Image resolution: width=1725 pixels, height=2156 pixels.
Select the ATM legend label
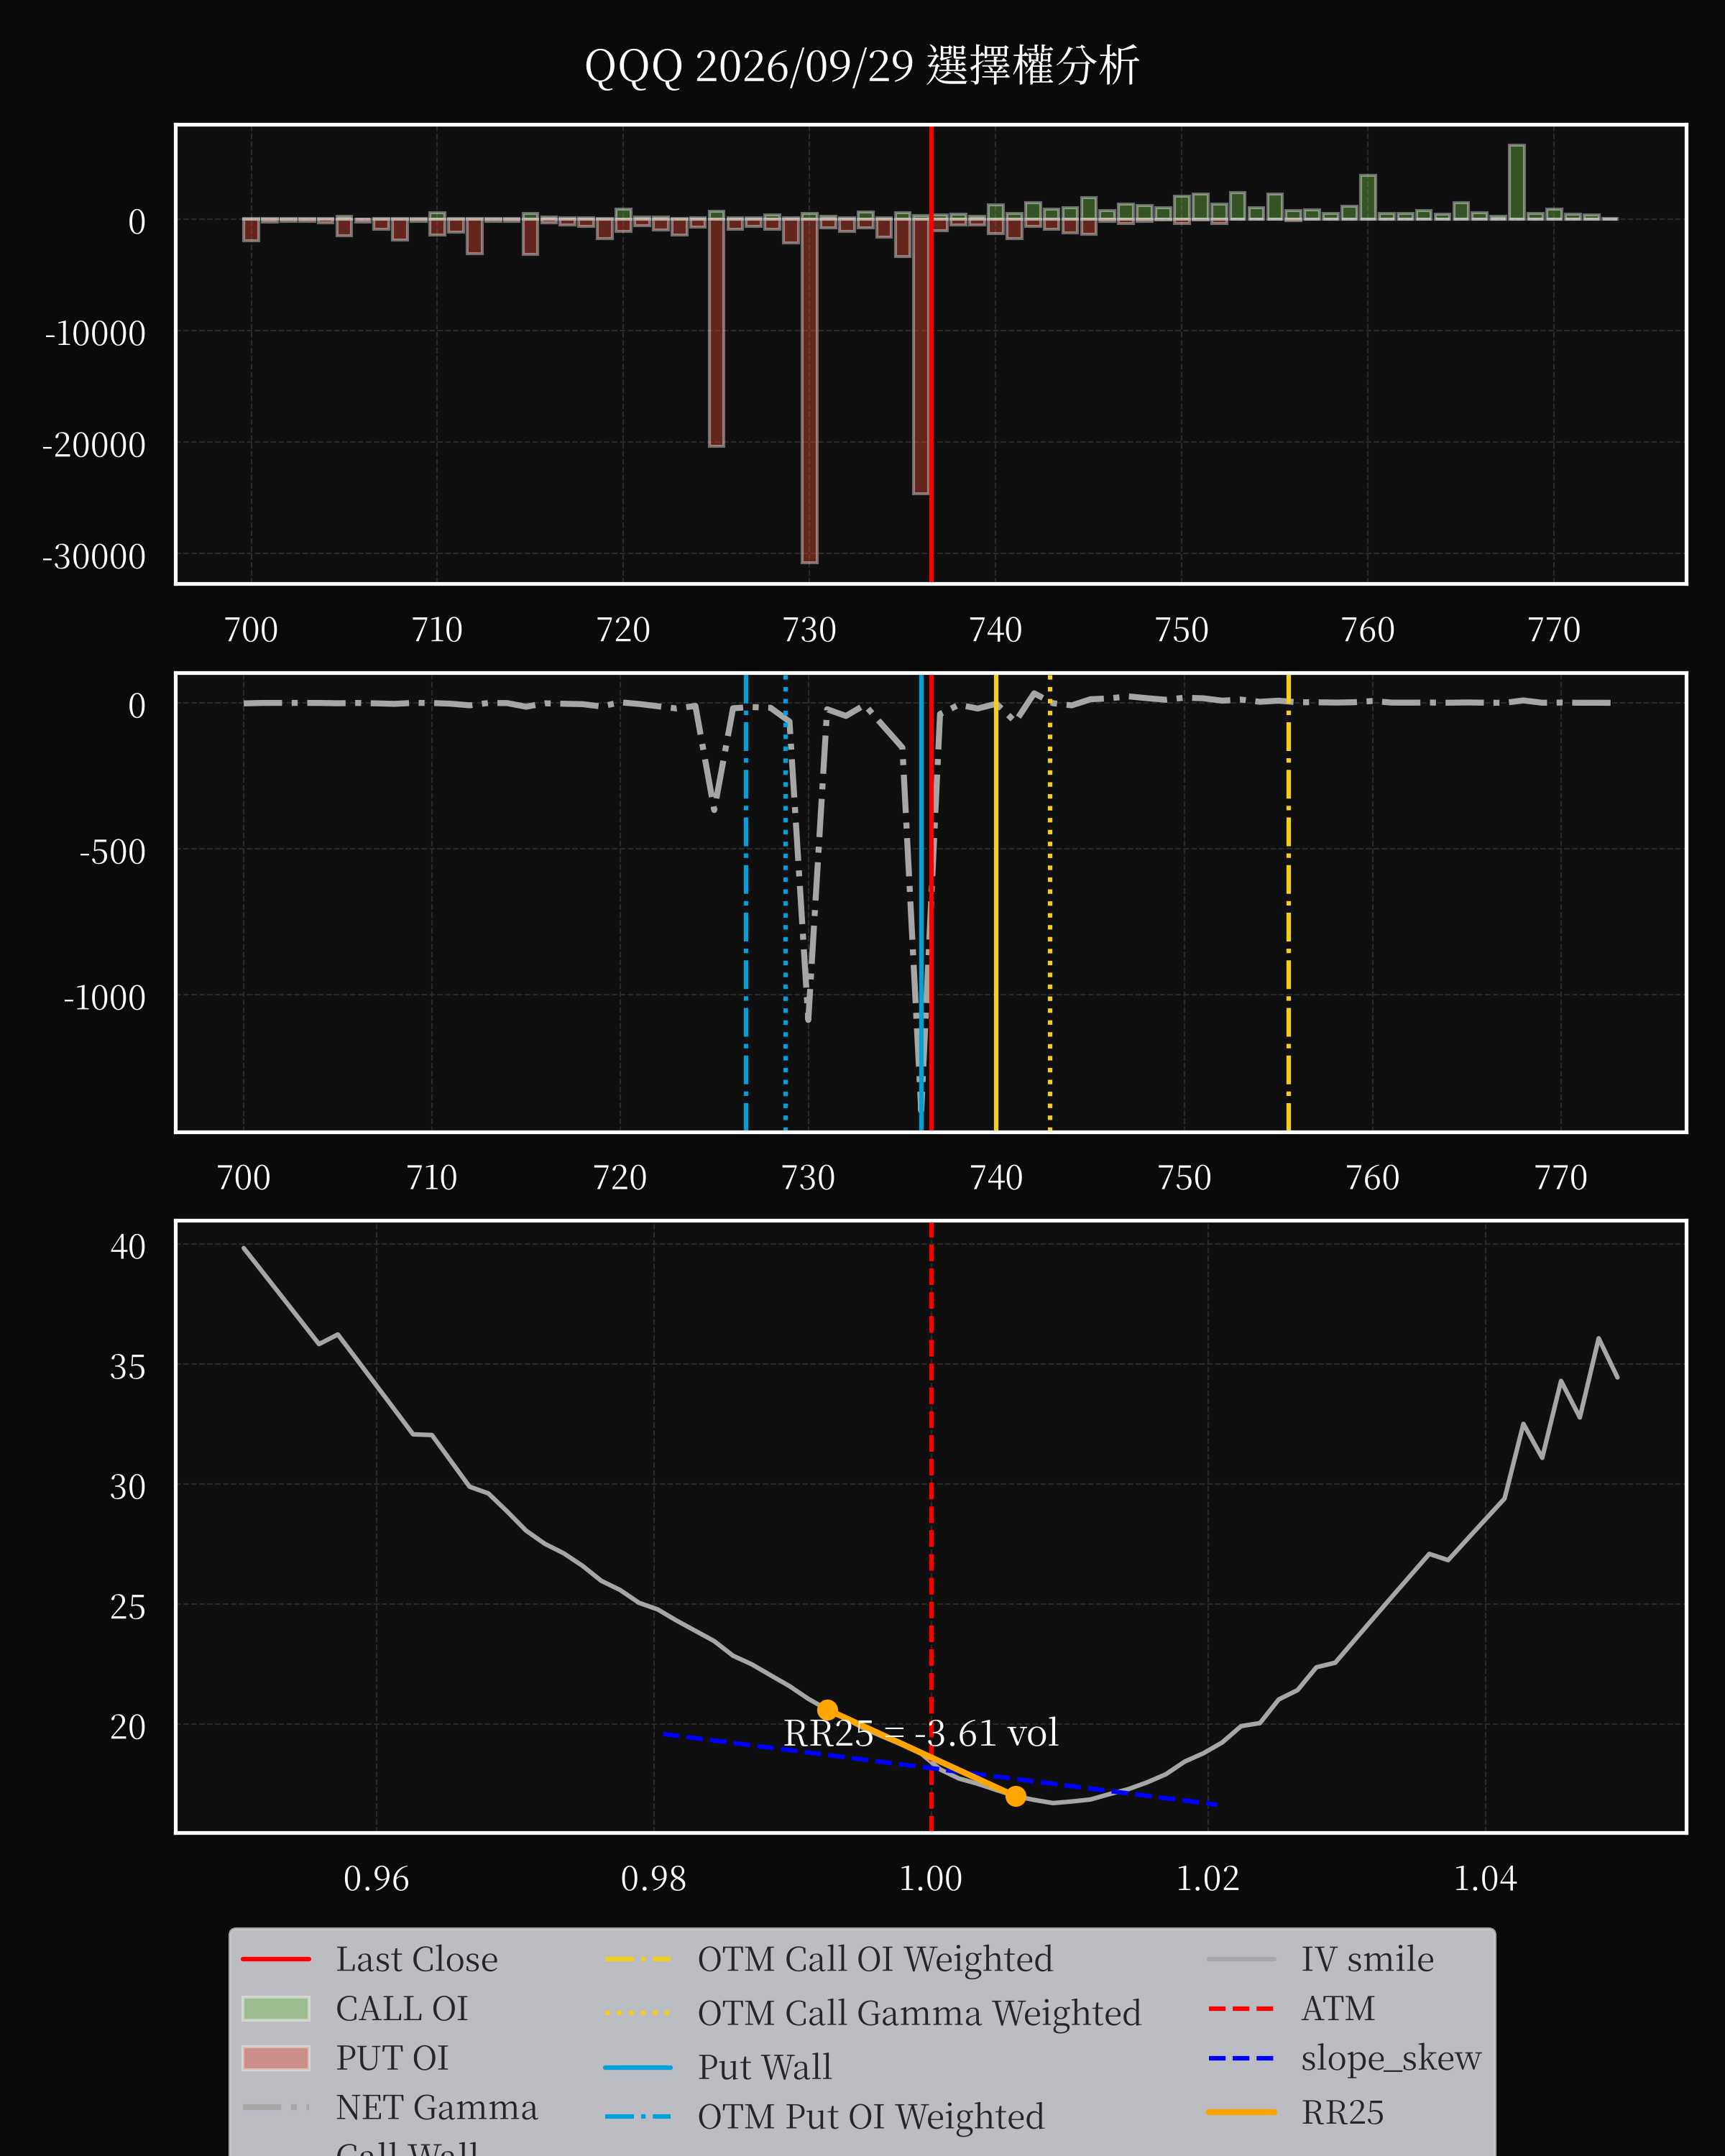pyautogui.click(x=1338, y=2008)
